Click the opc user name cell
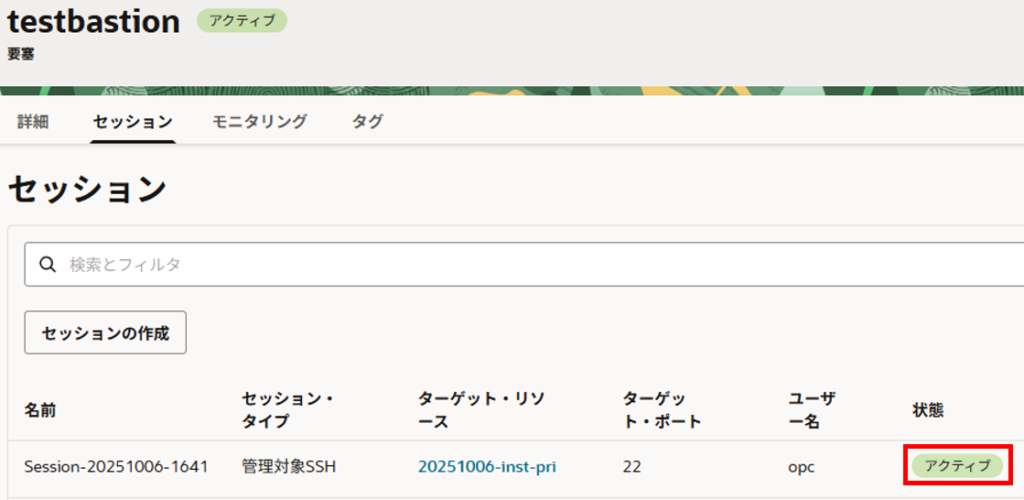Screen dimensions: 1024x500 coord(802,466)
